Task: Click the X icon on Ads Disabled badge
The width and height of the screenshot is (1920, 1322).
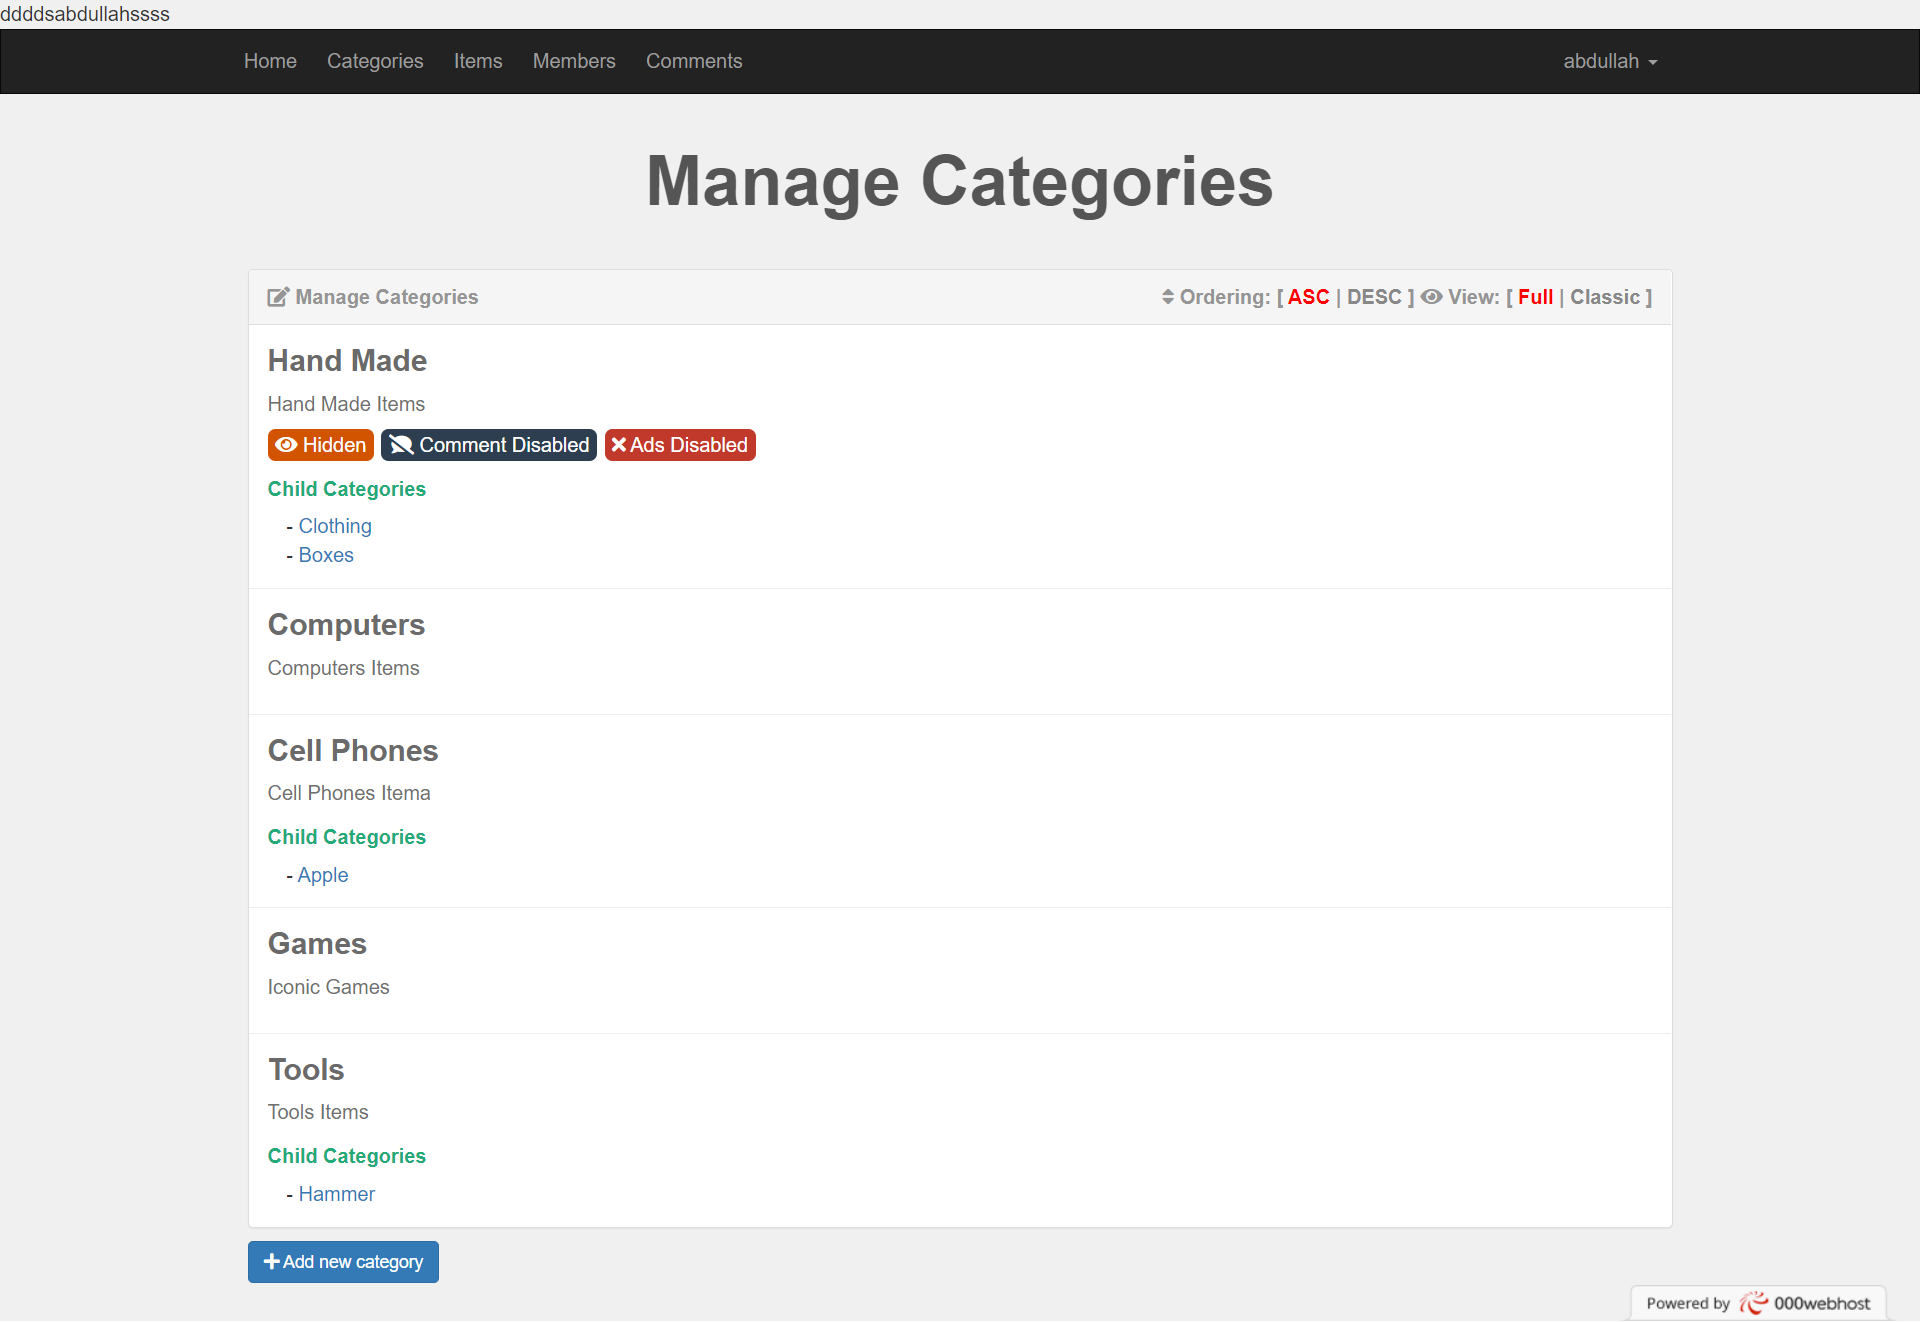Action: pos(617,445)
